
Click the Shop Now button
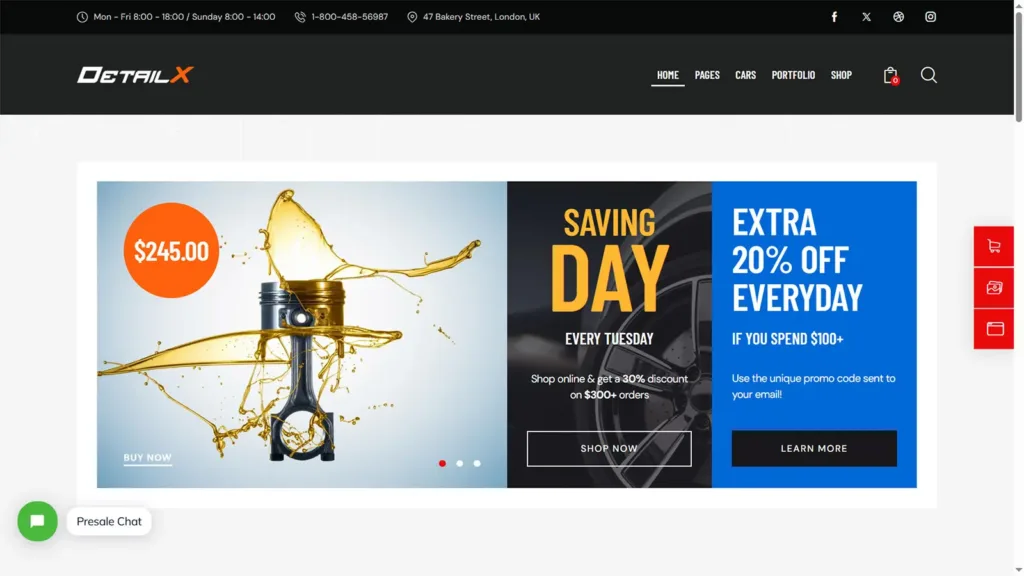(609, 449)
